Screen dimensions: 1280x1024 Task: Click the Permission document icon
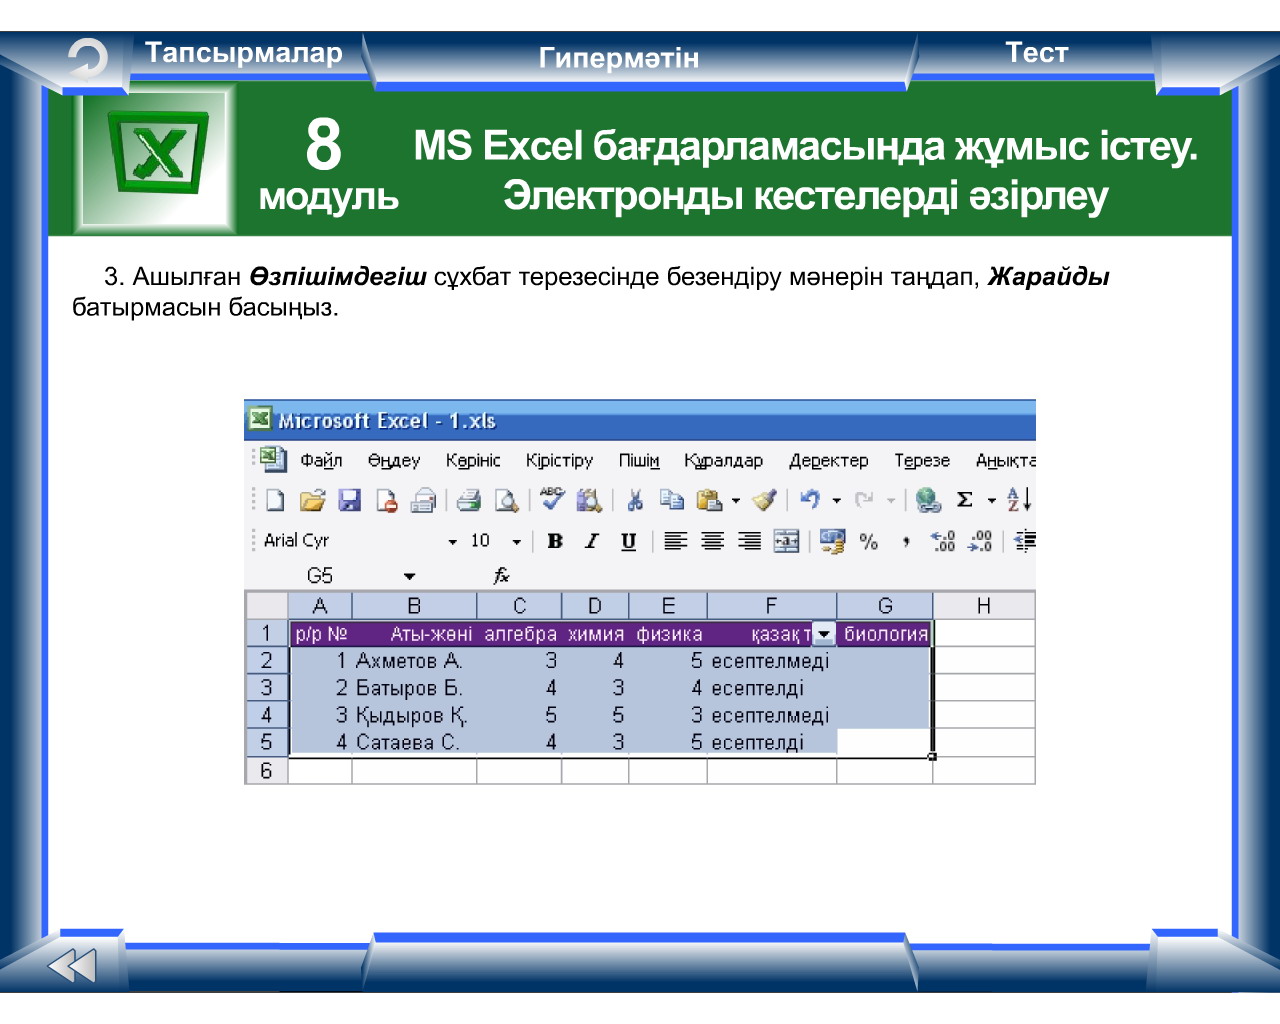tap(387, 500)
